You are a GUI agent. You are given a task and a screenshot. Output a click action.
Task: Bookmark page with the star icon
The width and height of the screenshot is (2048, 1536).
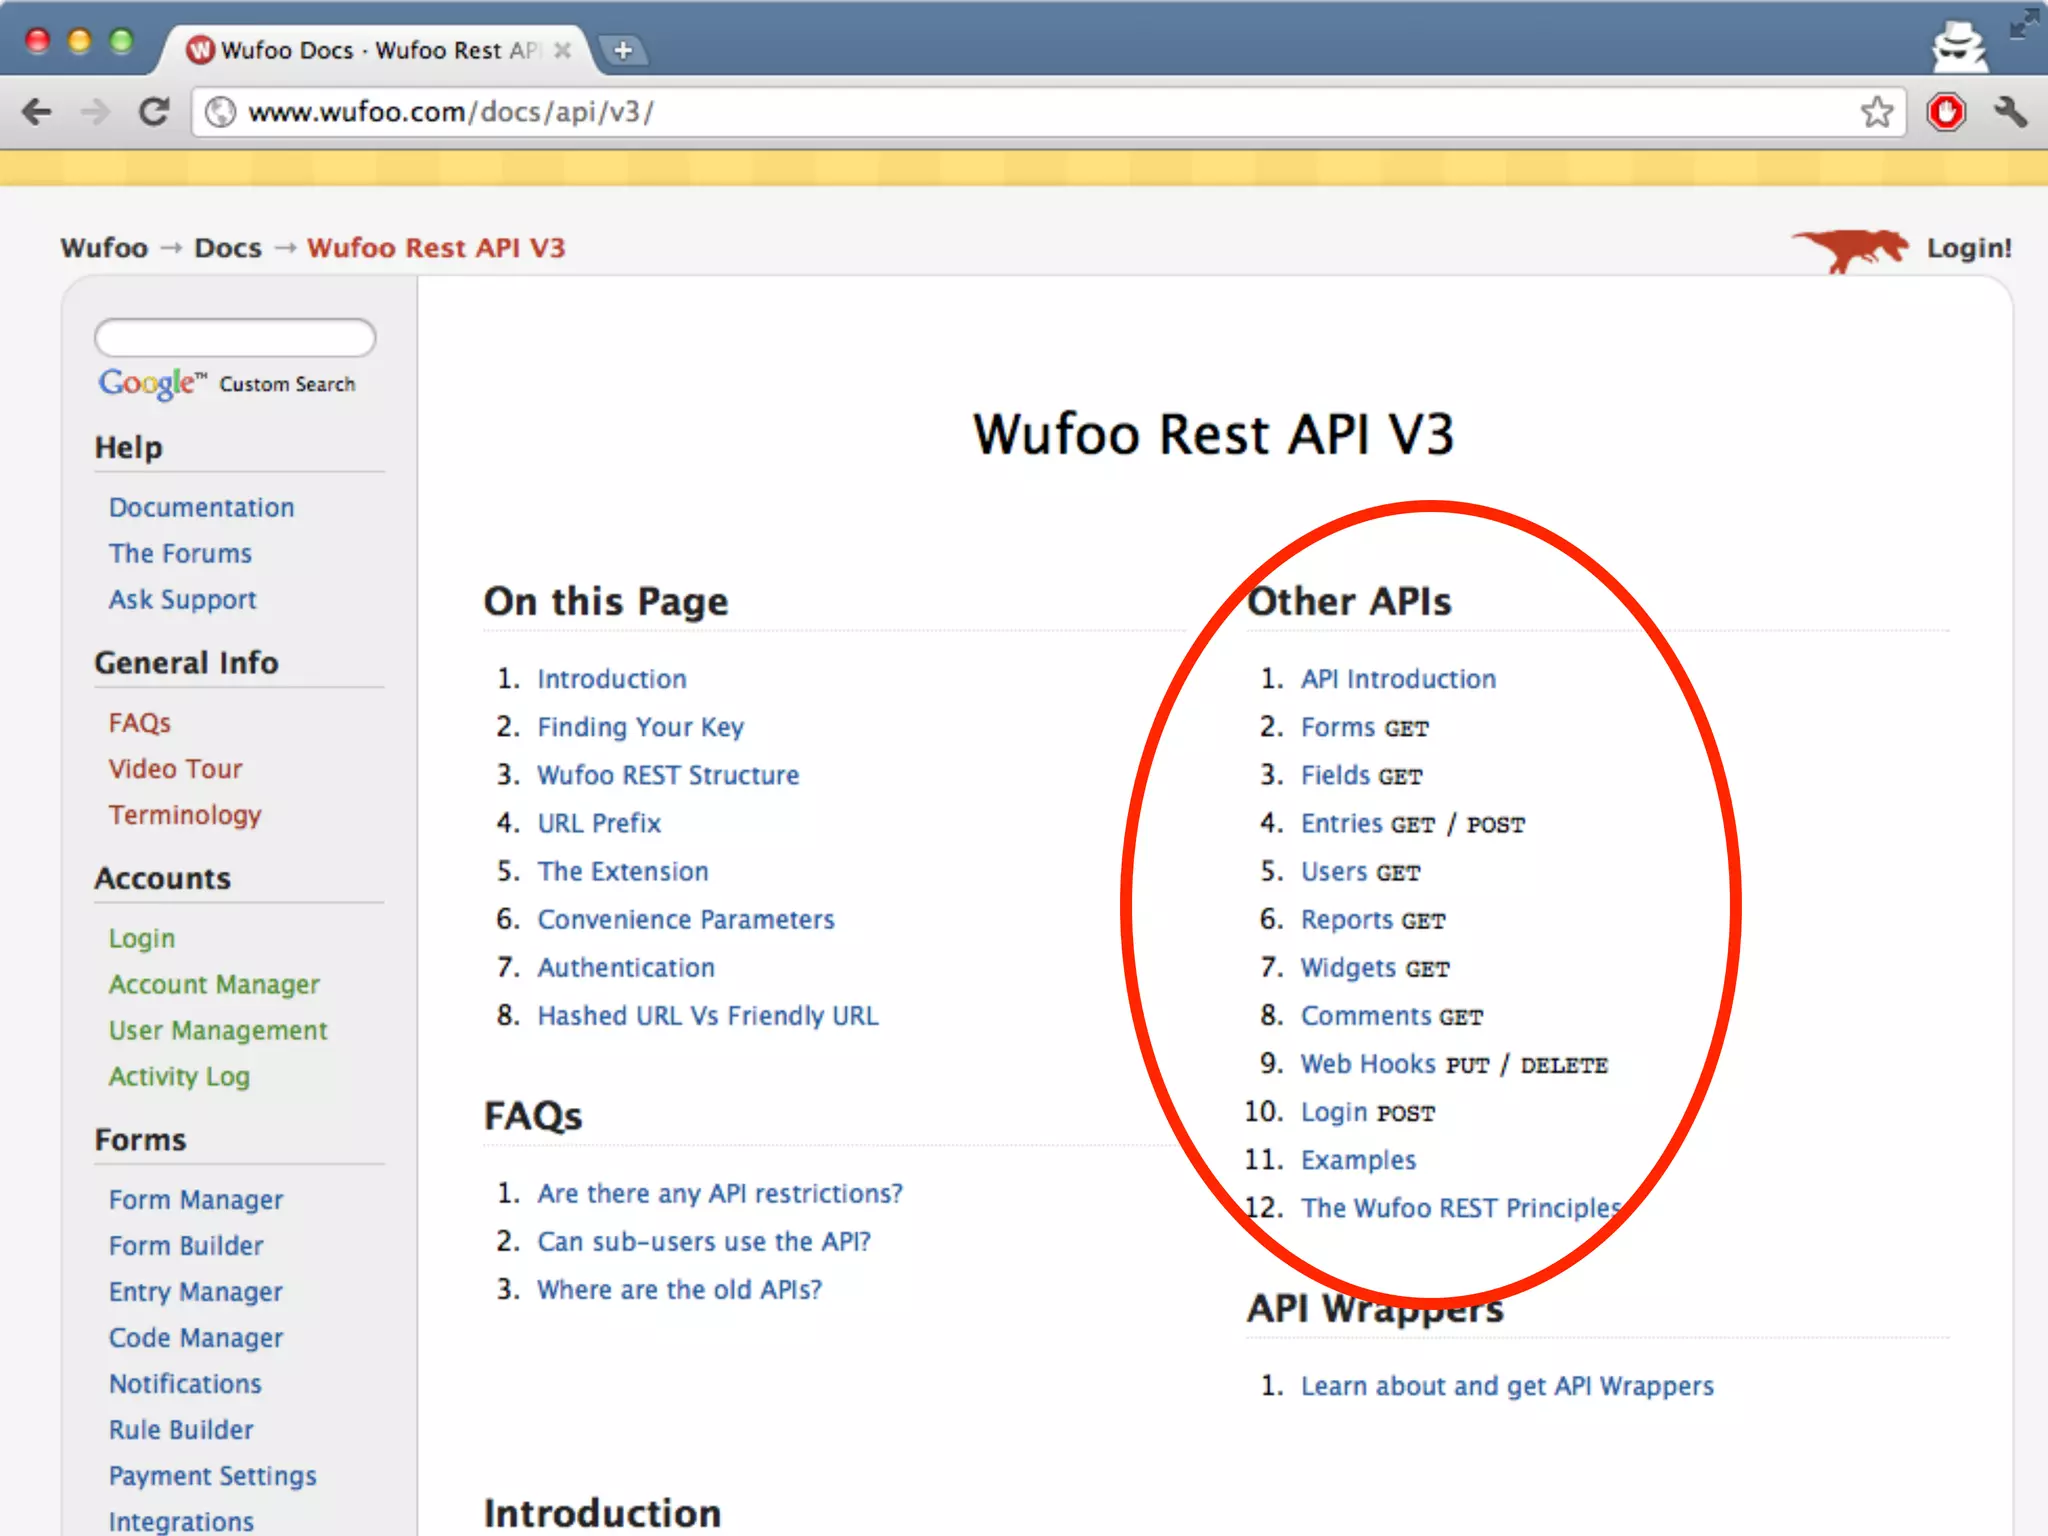[1876, 111]
